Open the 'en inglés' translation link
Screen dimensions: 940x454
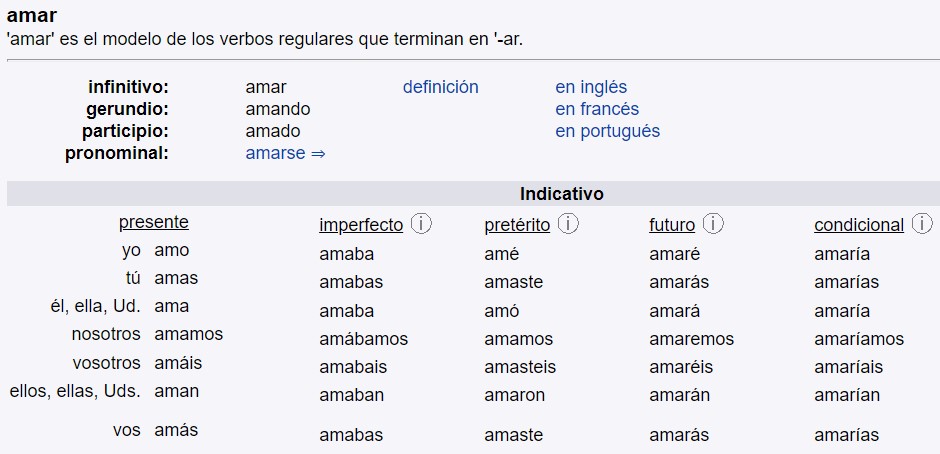coord(591,87)
